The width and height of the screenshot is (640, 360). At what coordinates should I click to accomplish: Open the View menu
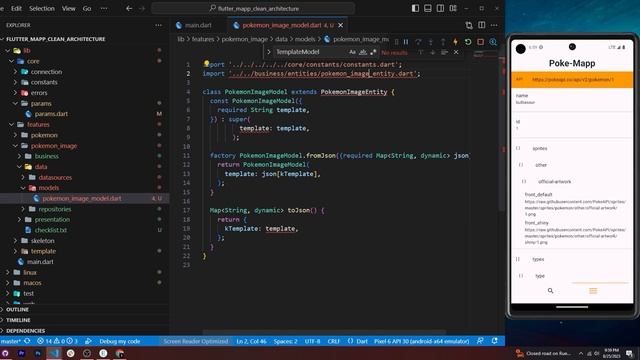69,8
